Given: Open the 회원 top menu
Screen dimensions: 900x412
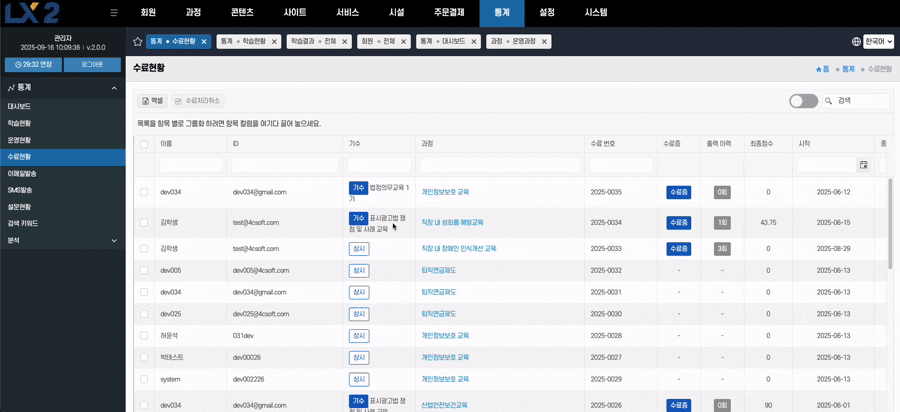Looking at the screenshot, I should pyautogui.click(x=148, y=13).
